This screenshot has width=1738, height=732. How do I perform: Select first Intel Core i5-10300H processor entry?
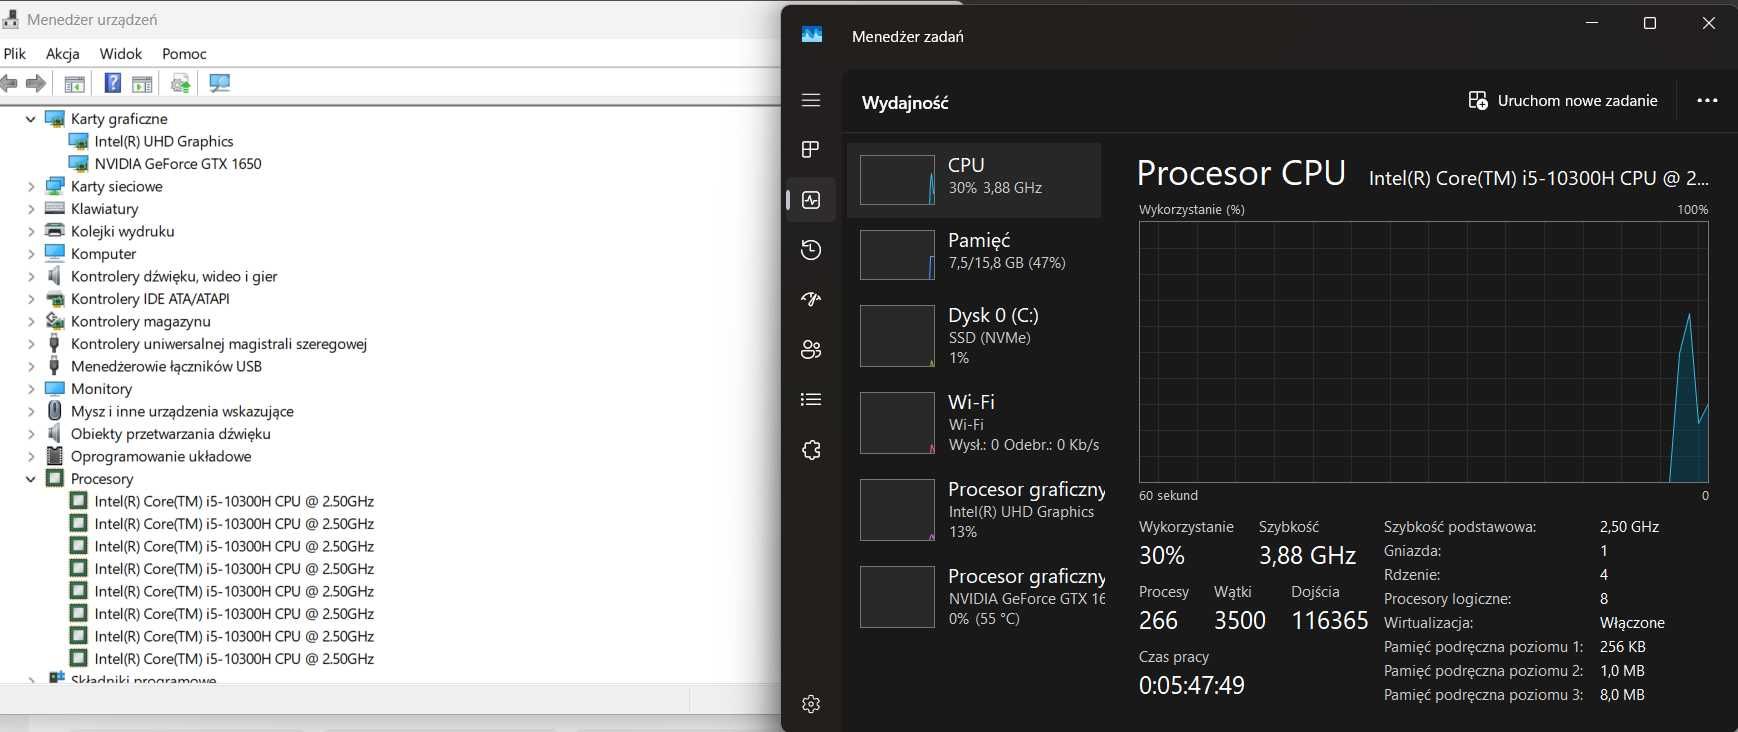(234, 501)
